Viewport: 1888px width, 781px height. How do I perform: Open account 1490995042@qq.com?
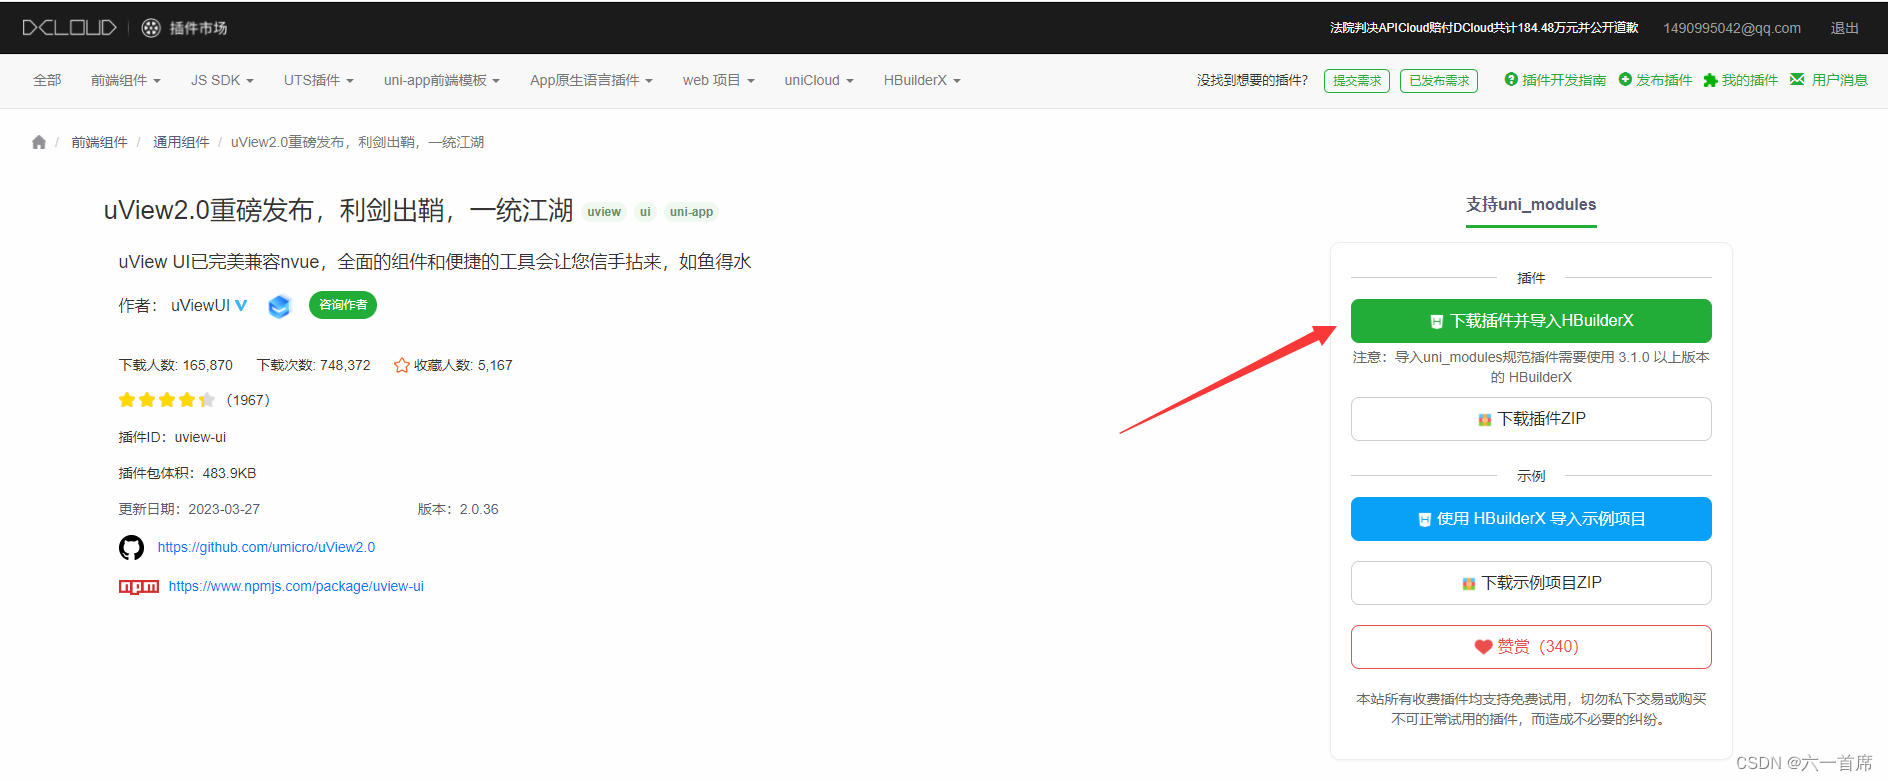[x=1732, y=28]
